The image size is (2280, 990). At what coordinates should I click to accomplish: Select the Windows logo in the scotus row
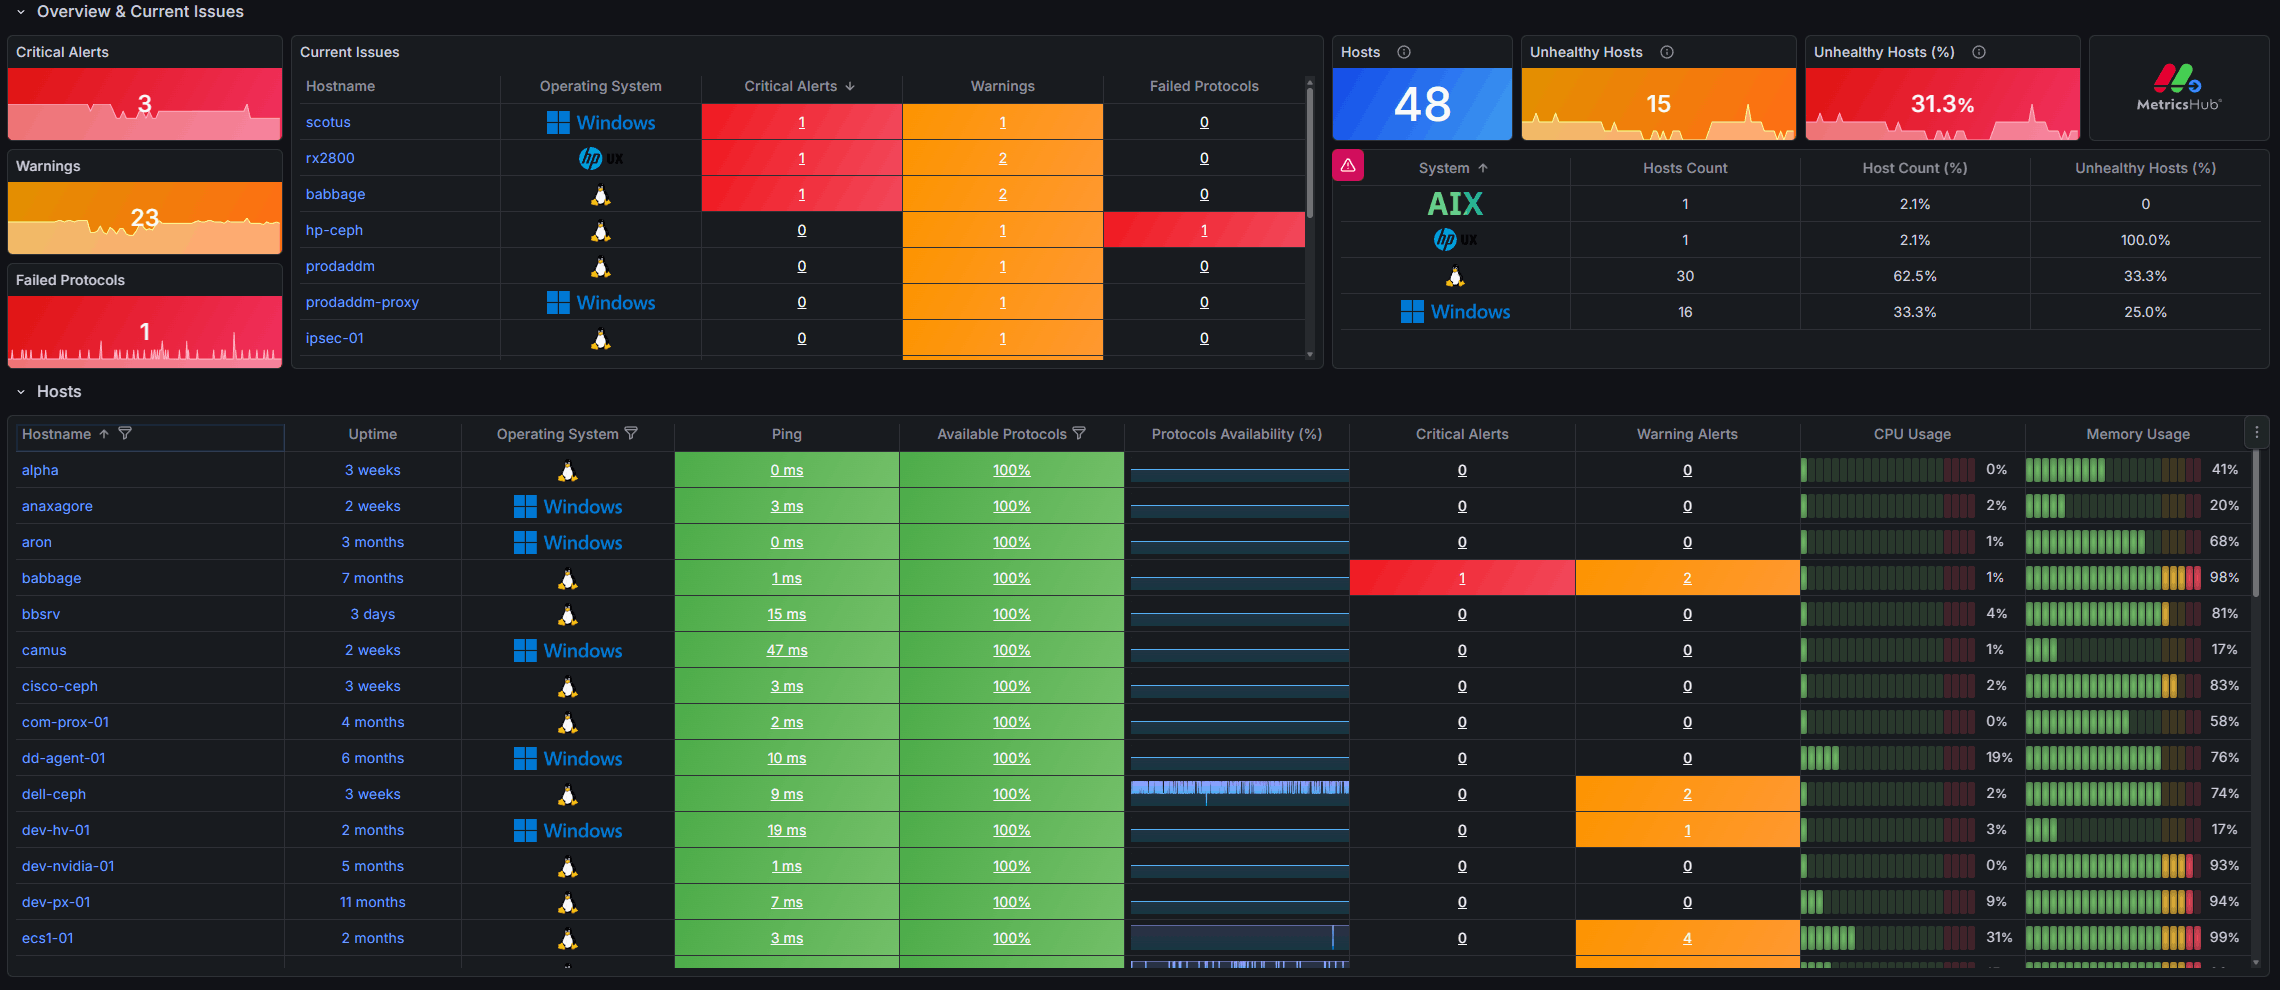(x=601, y=122)
